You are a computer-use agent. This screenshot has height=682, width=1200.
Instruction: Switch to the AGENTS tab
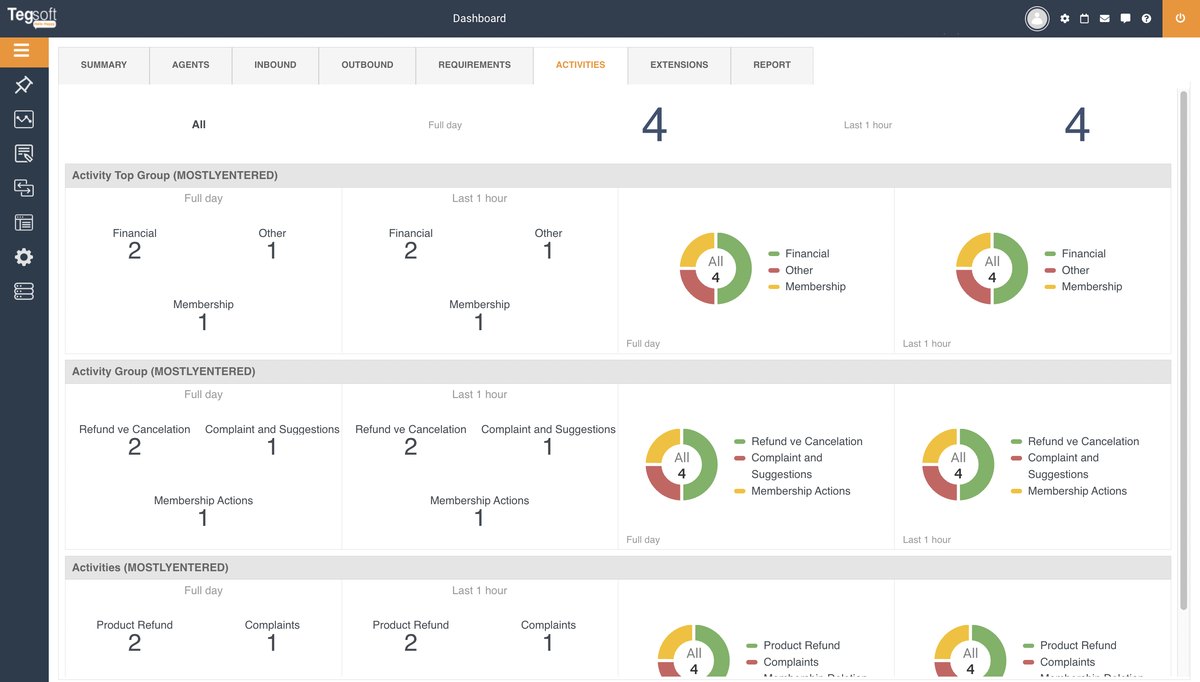point(191,65)
